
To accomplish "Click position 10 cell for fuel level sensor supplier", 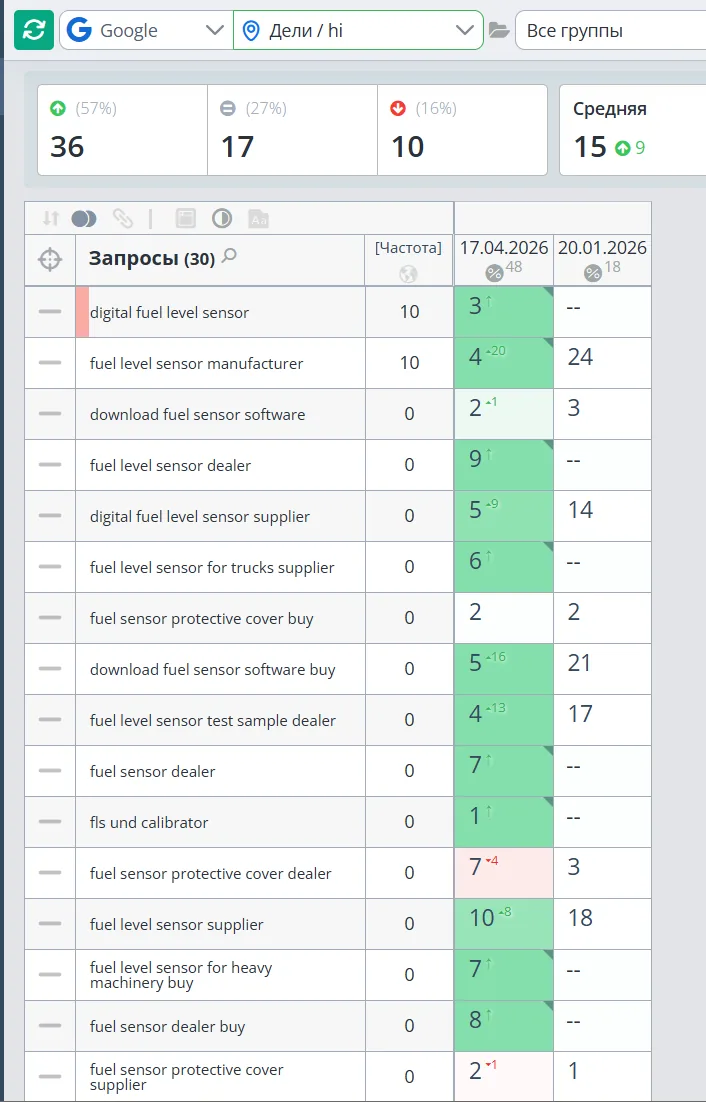I will point(504,923).
